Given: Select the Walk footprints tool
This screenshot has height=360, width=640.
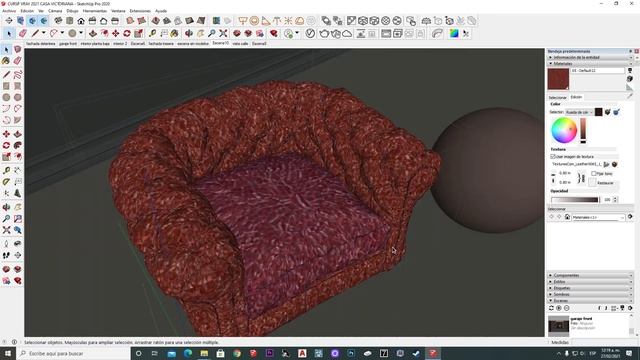Looking at the screenshot, I should 6,255.
